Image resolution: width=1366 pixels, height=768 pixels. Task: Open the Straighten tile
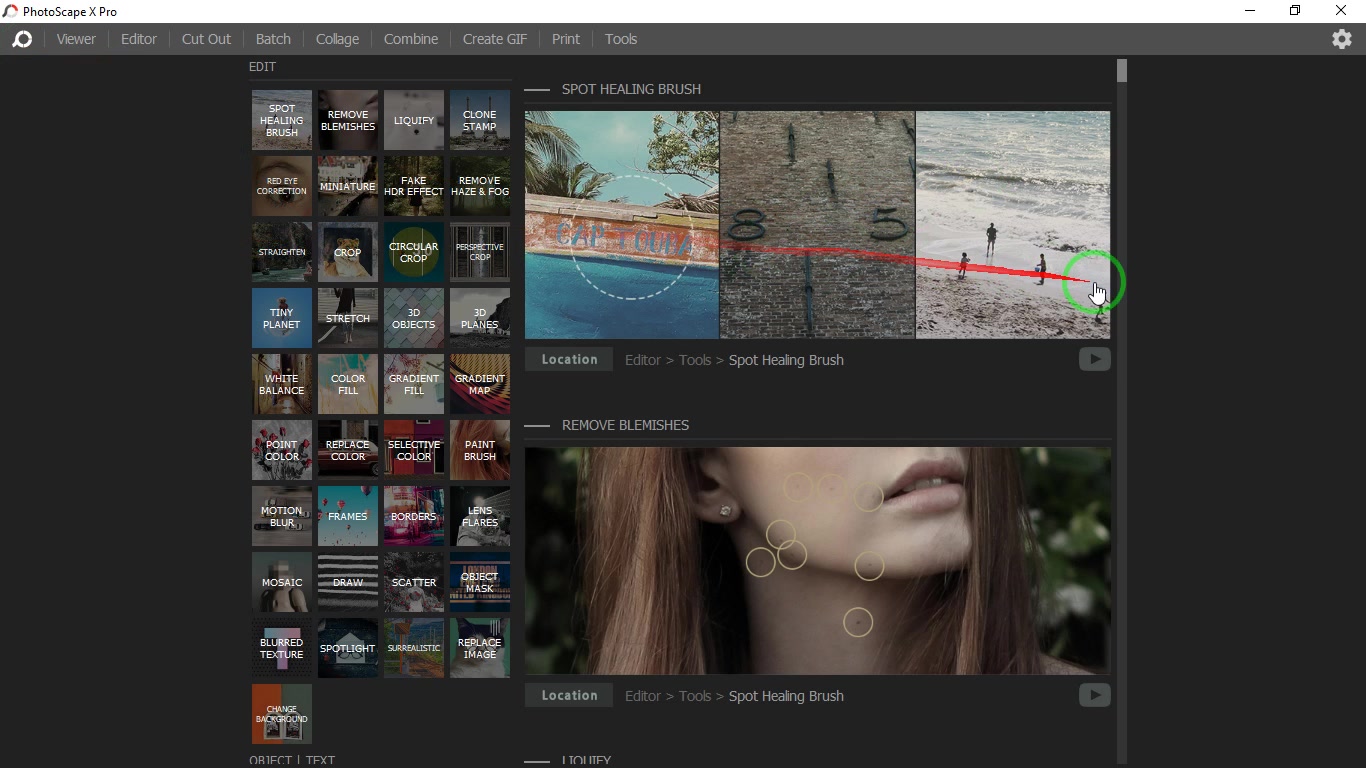click(282, 252)
